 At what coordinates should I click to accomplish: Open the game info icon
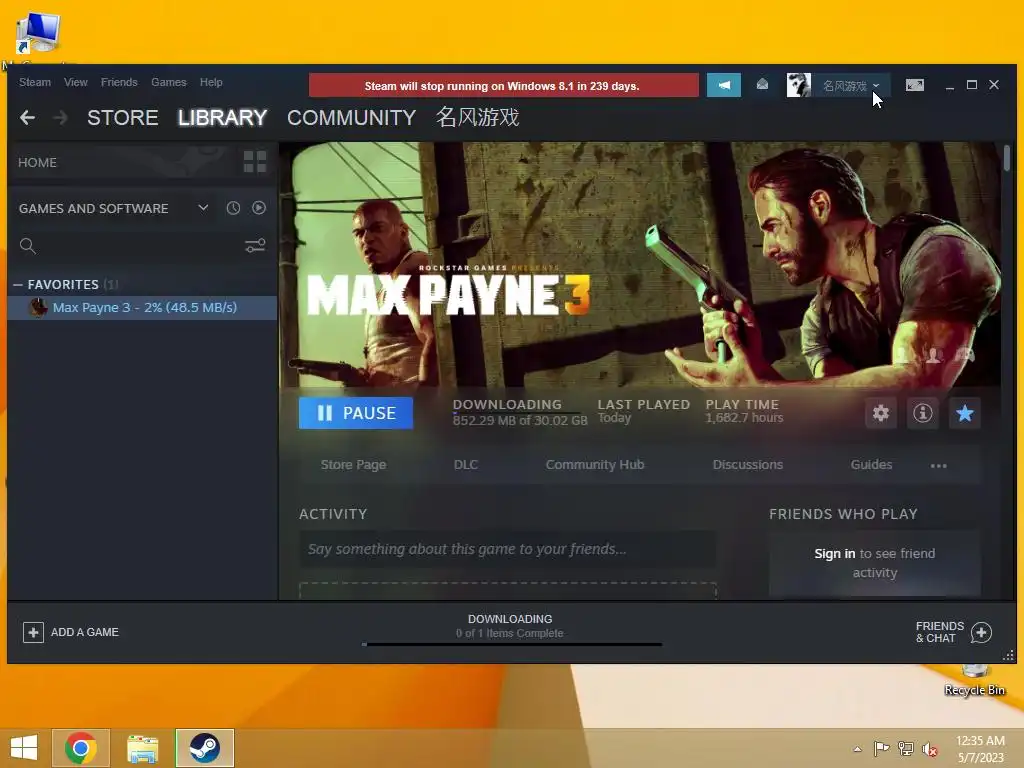923,413
